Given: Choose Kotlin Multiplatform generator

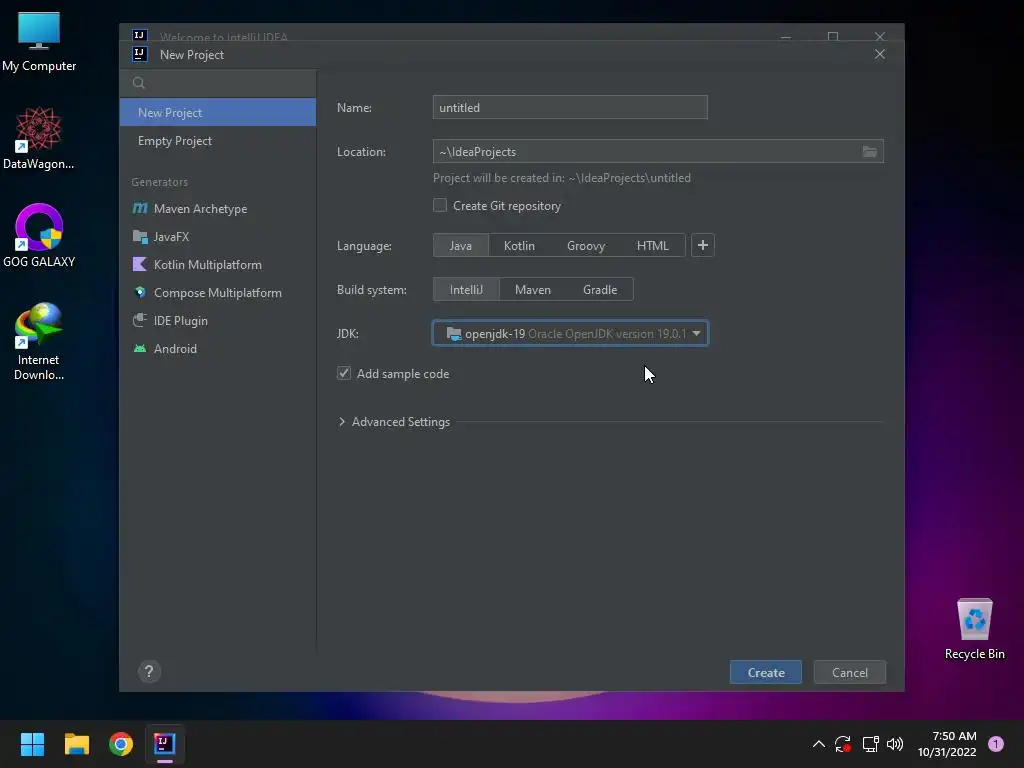Looking at the screenshot, I should [x=217, y=264].
